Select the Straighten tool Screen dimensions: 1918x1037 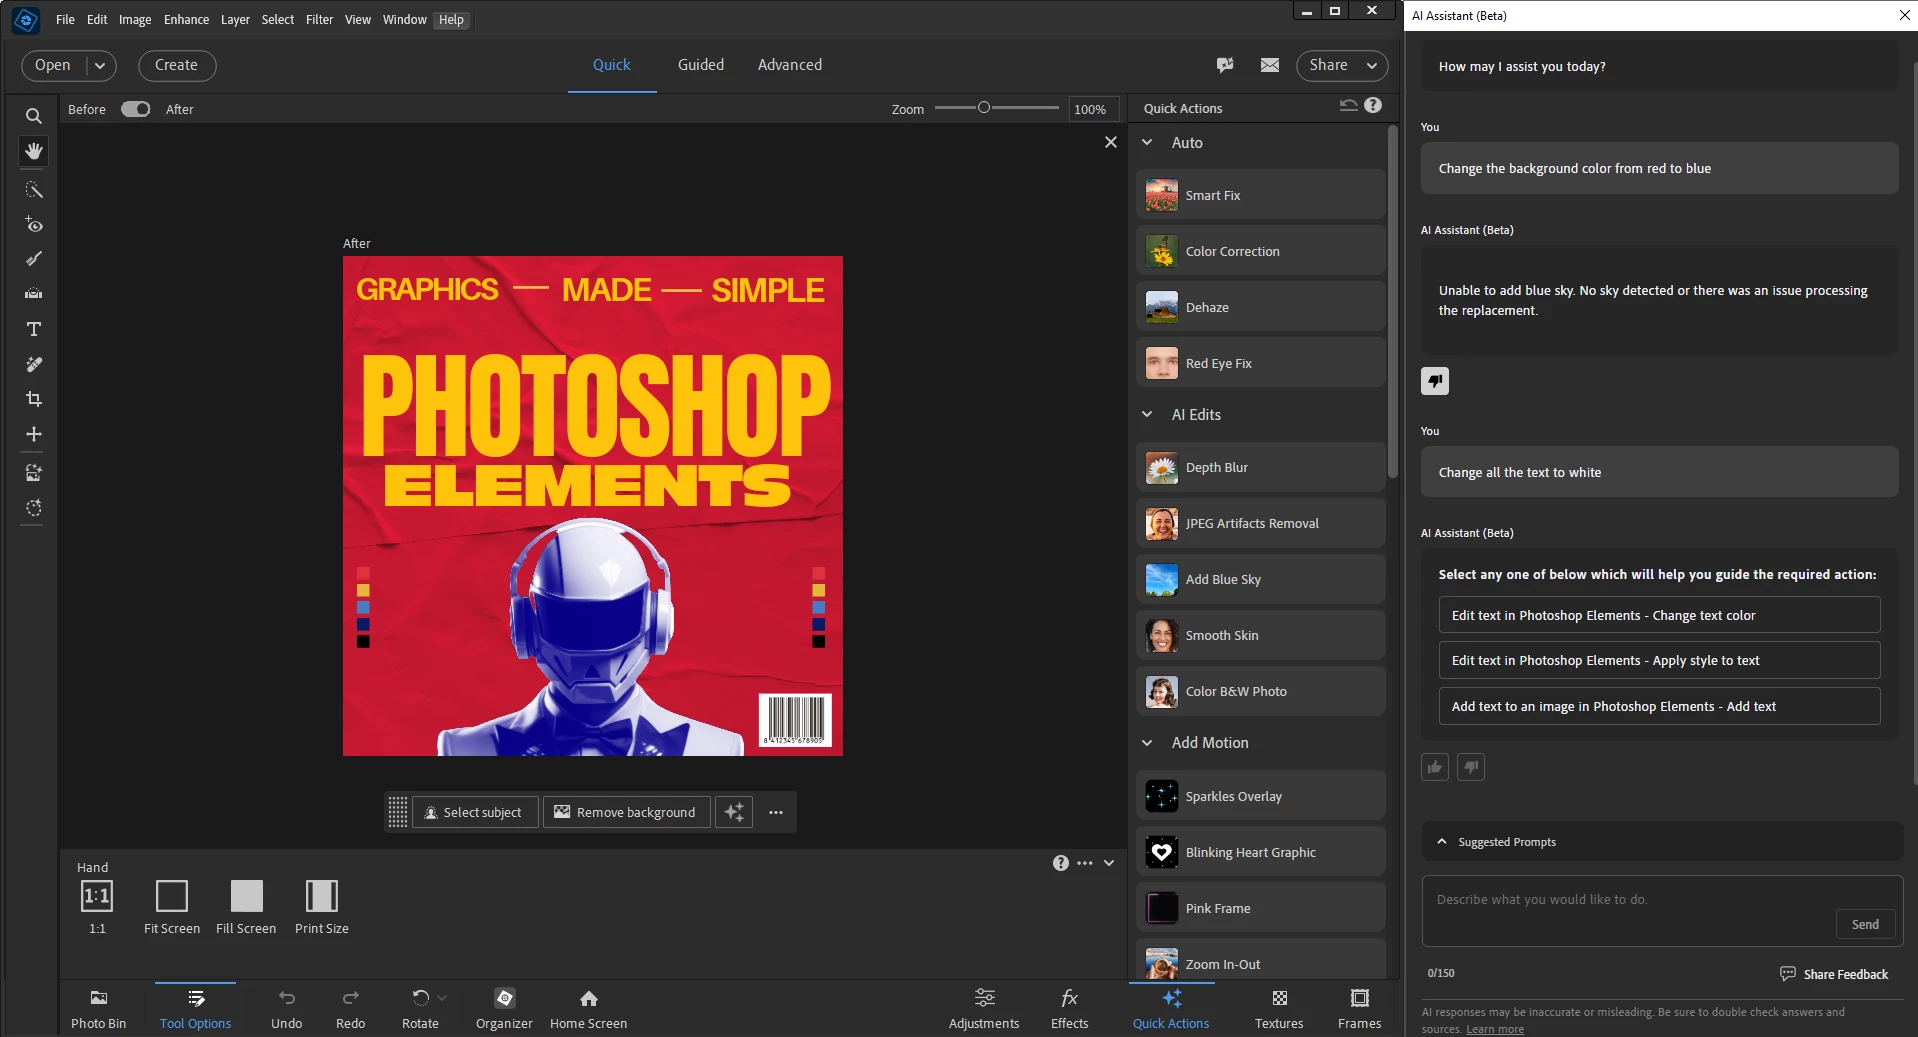[33, 294]
